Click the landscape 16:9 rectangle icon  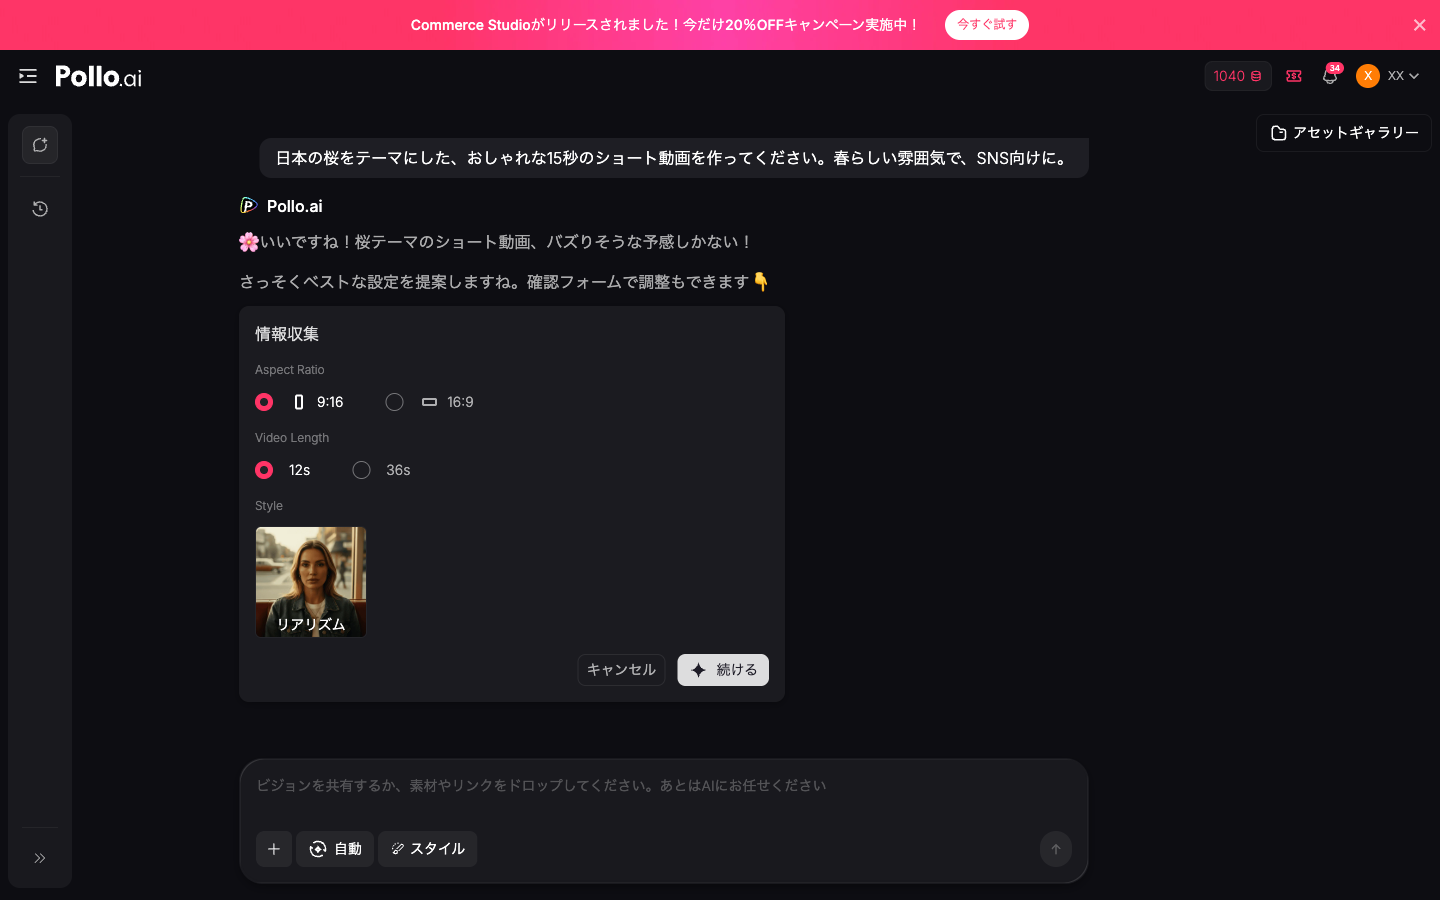pos(429,402)
